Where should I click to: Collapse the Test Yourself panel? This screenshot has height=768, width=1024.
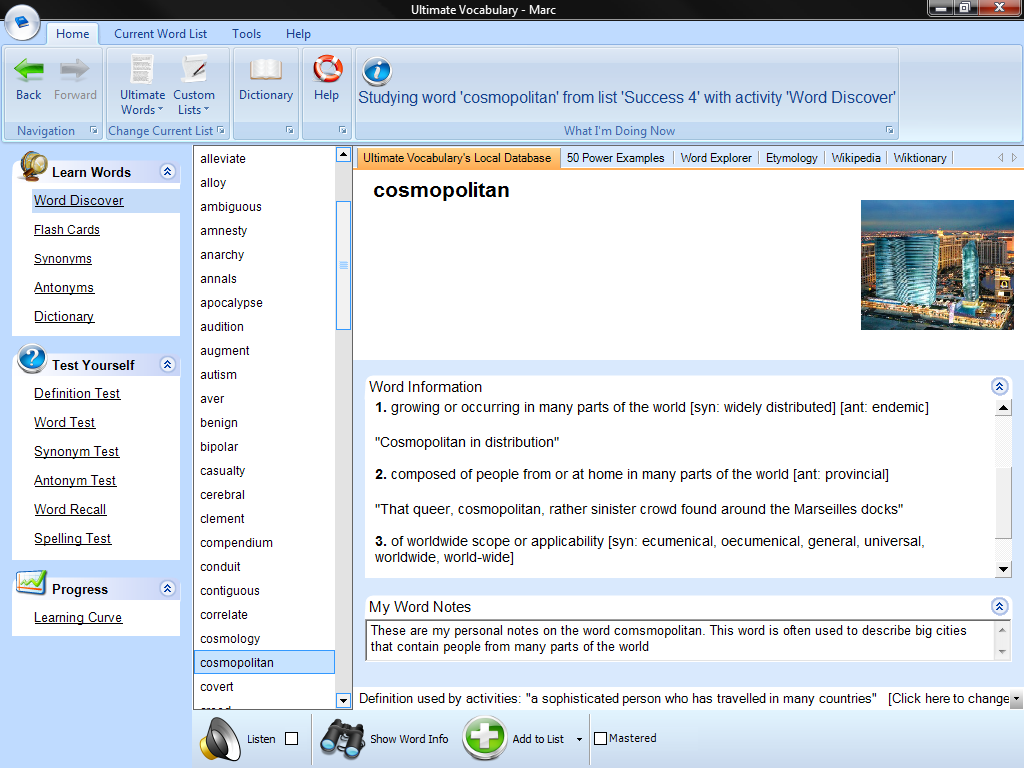167,364
